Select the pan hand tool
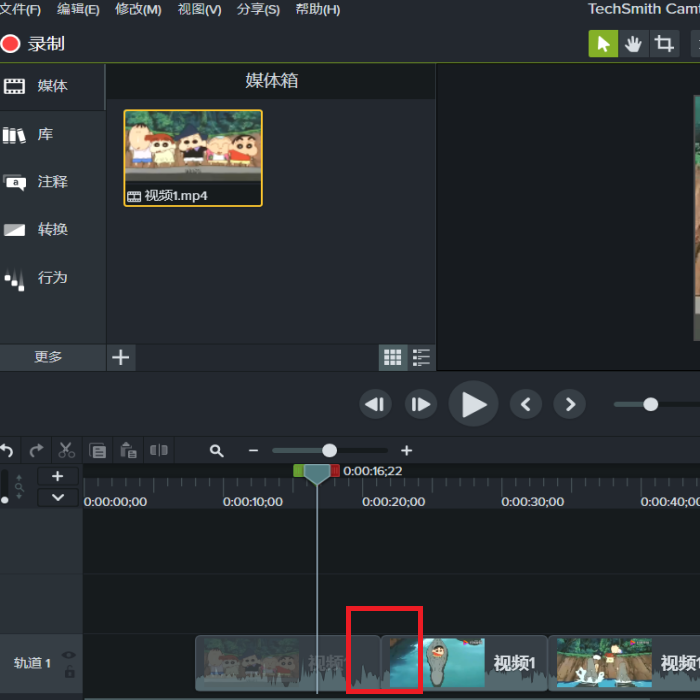The width and height of the screenshot is (700, 700). tap(633, 44)
